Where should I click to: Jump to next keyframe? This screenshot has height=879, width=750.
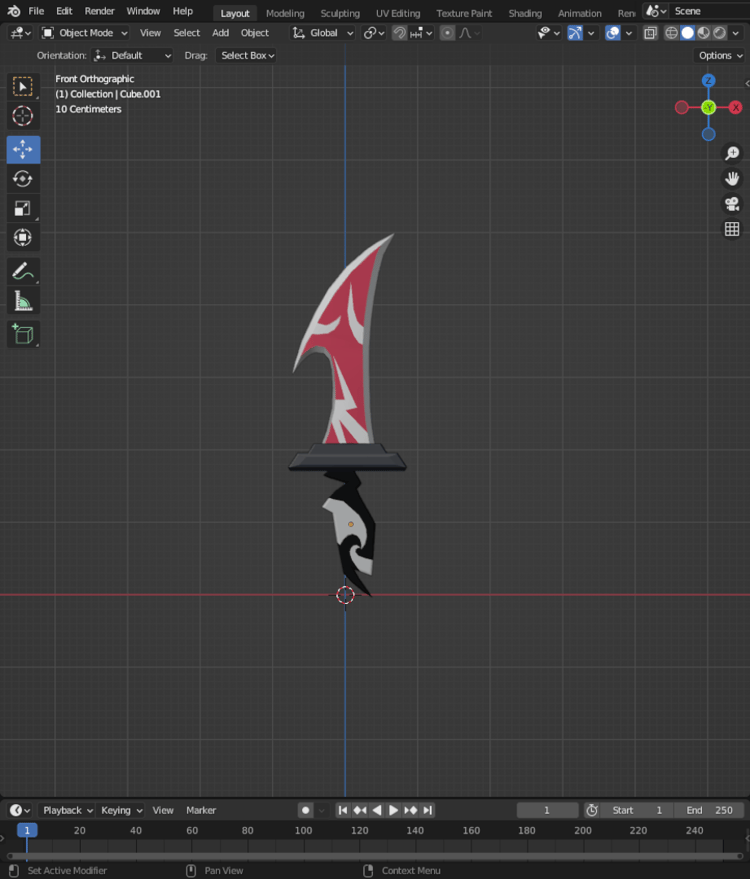tap(411, 810)
